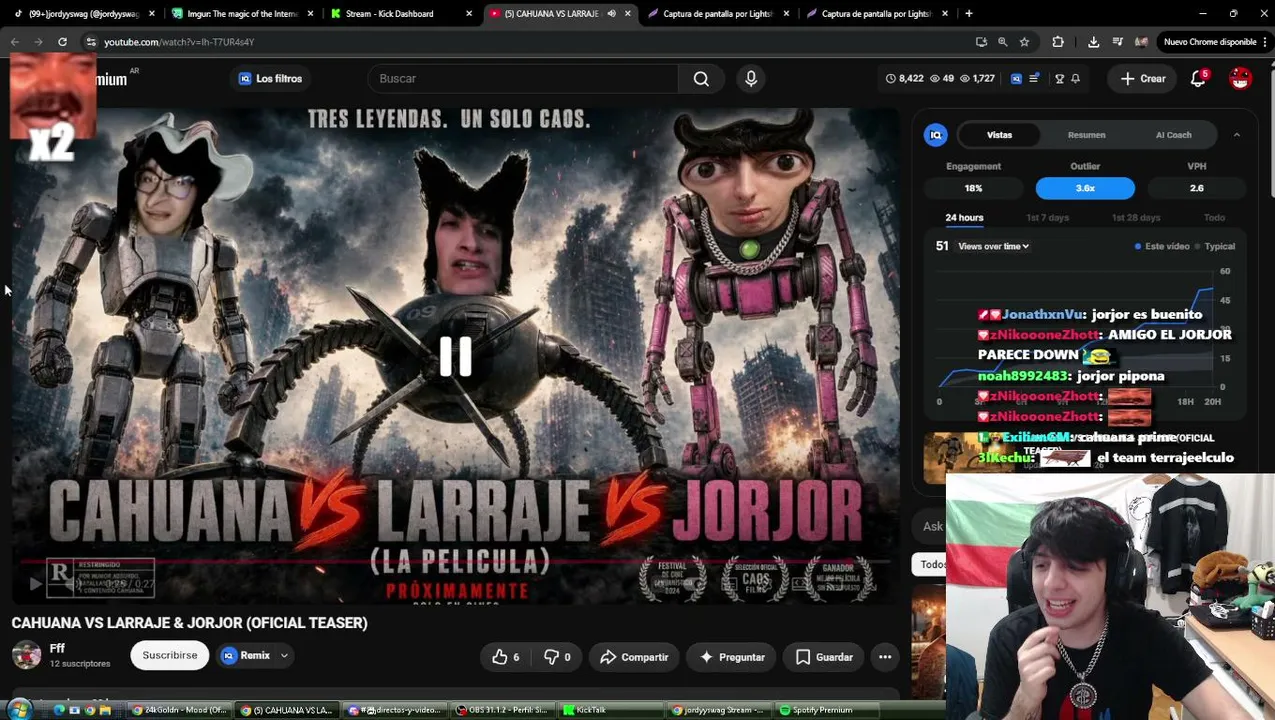Image resolution: width=1275 pixels, height=720 pixels.
Task: Click the vidIQ trophy icon in header
Action: (x=1059, y=78)
